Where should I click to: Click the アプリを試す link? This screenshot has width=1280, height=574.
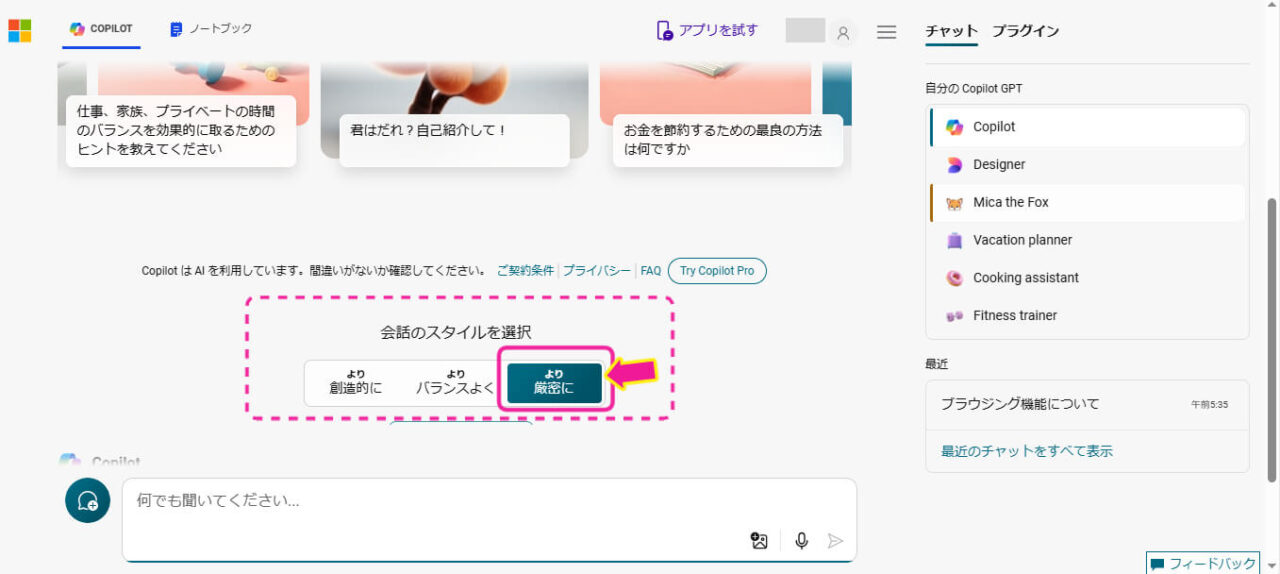pyautogui.click(x=707, y=30)
